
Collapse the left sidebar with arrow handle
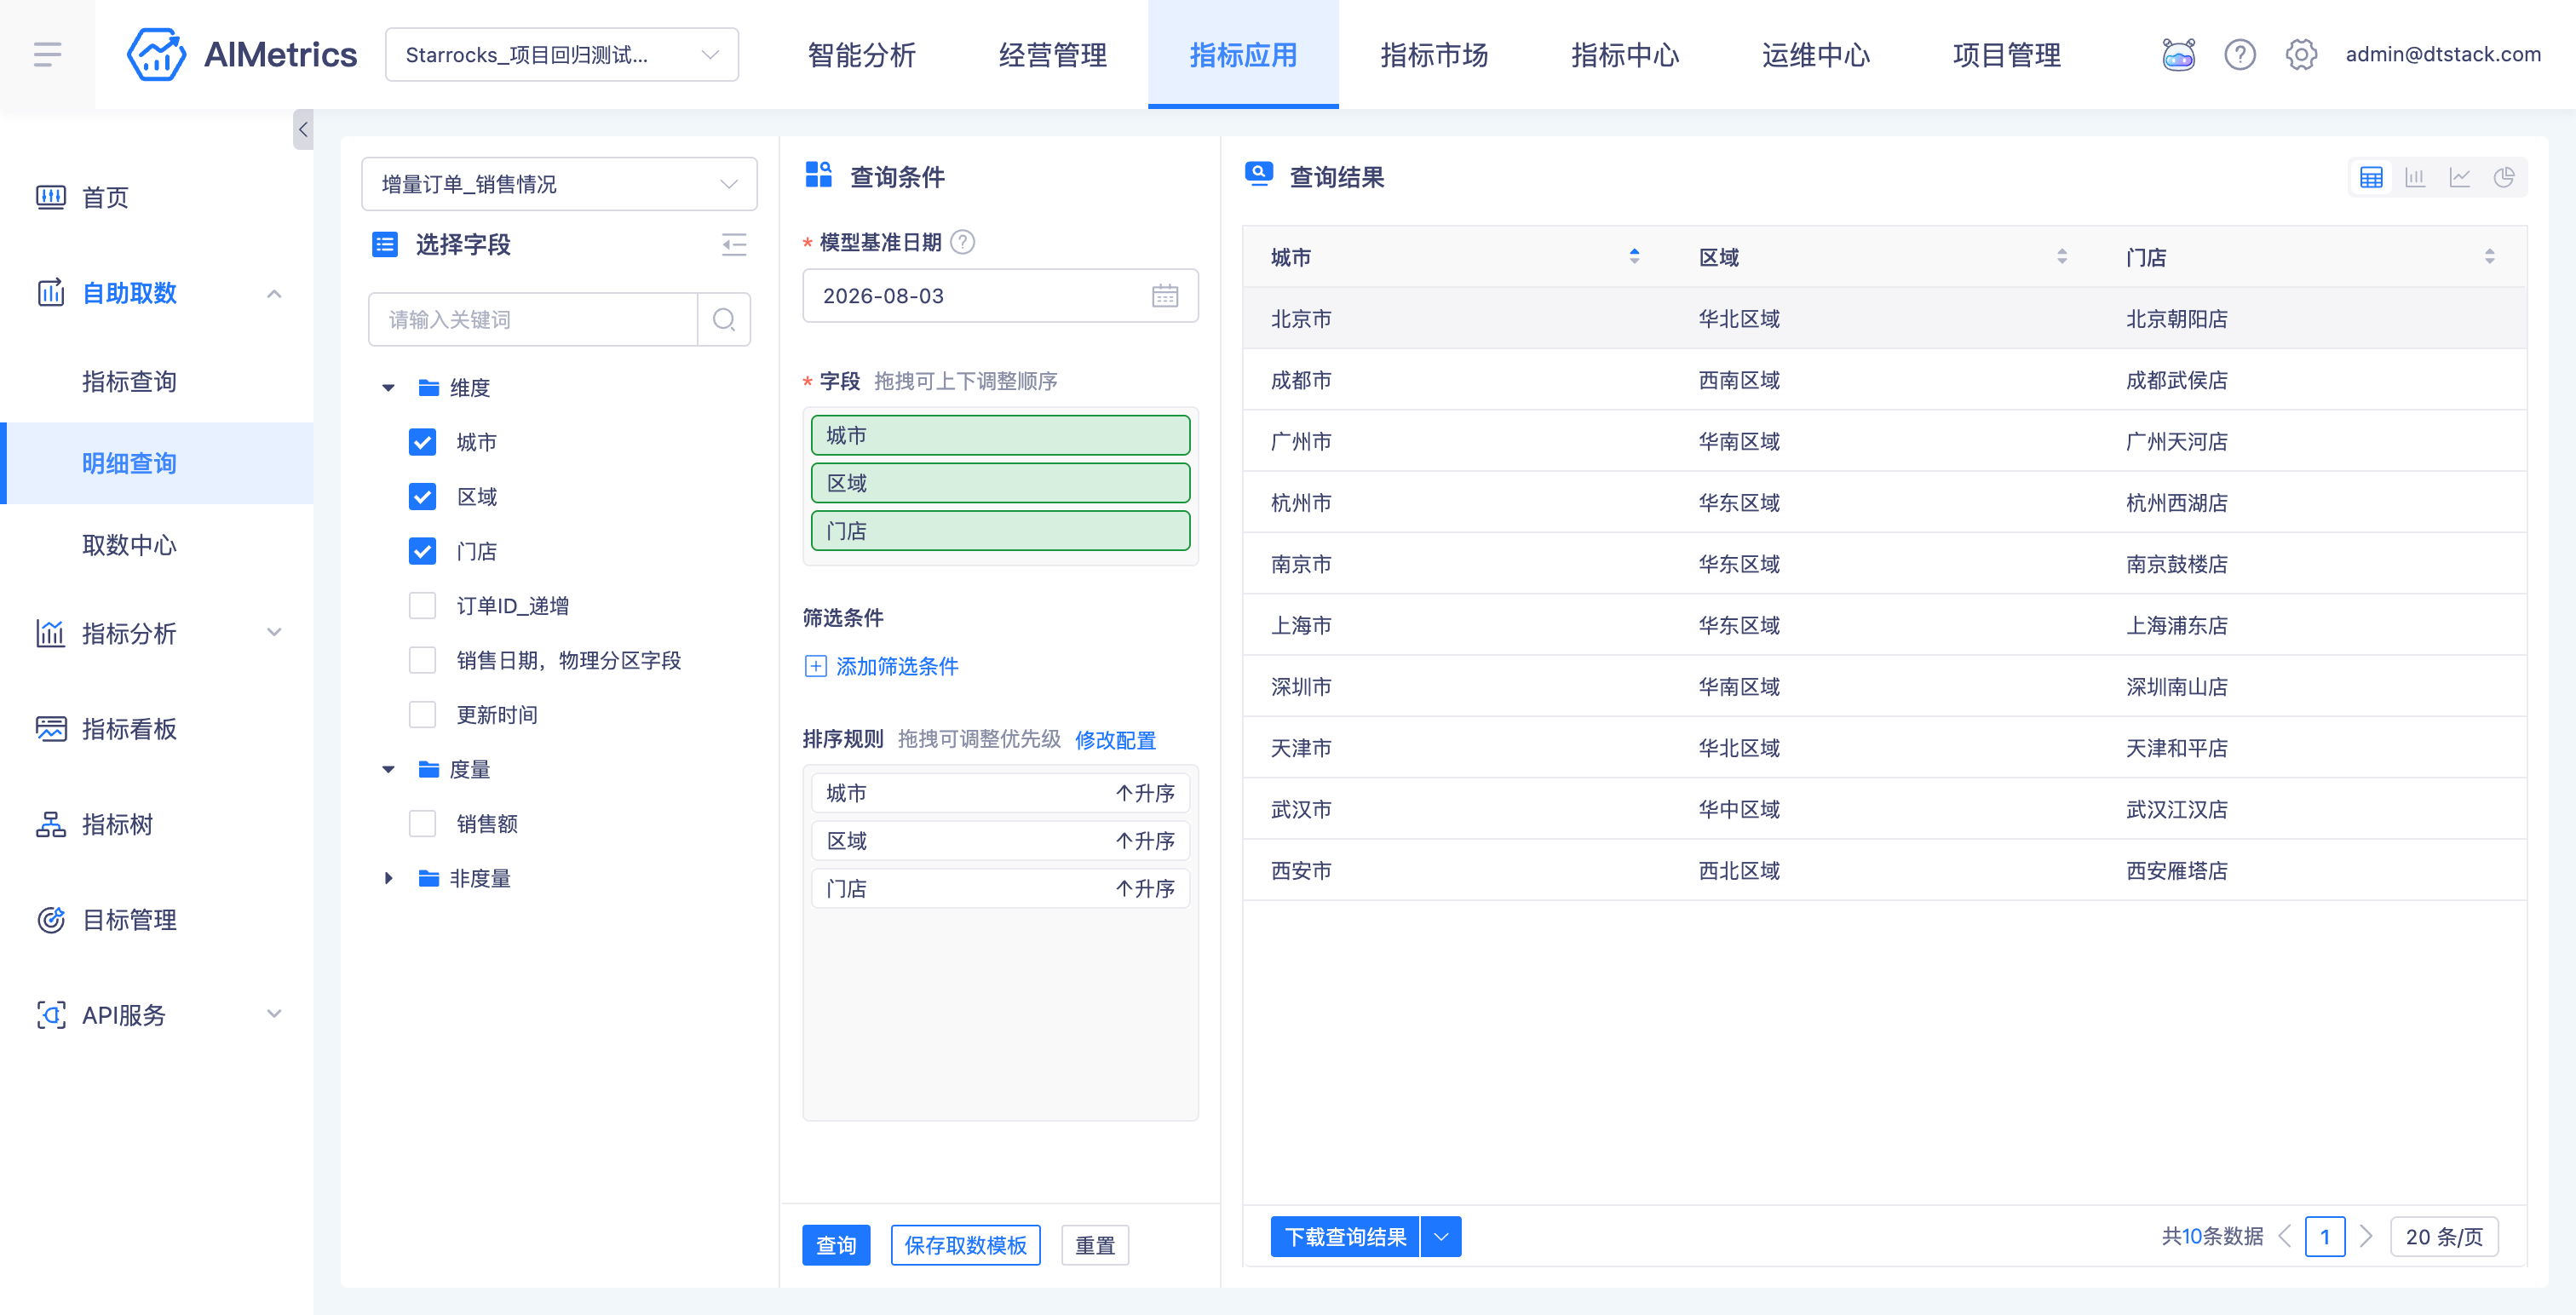[x=303, y=129]
